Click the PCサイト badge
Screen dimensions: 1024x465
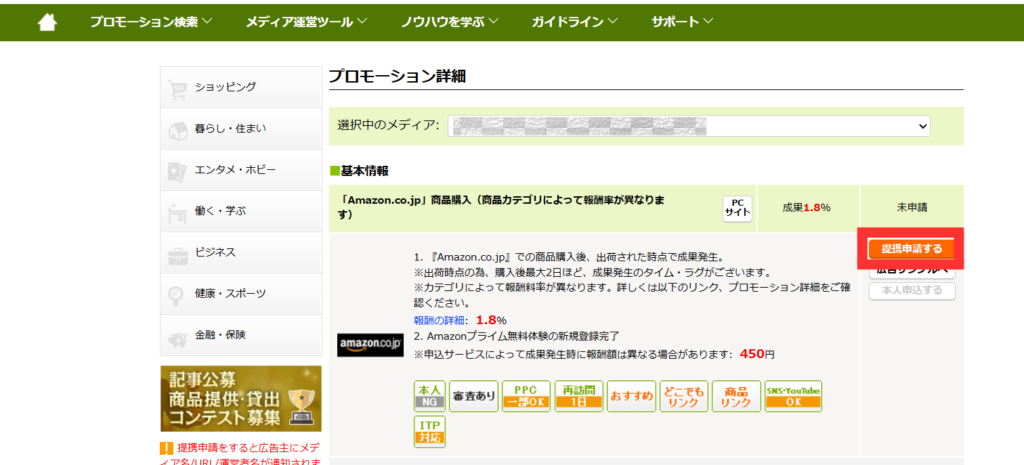point(737,209)
